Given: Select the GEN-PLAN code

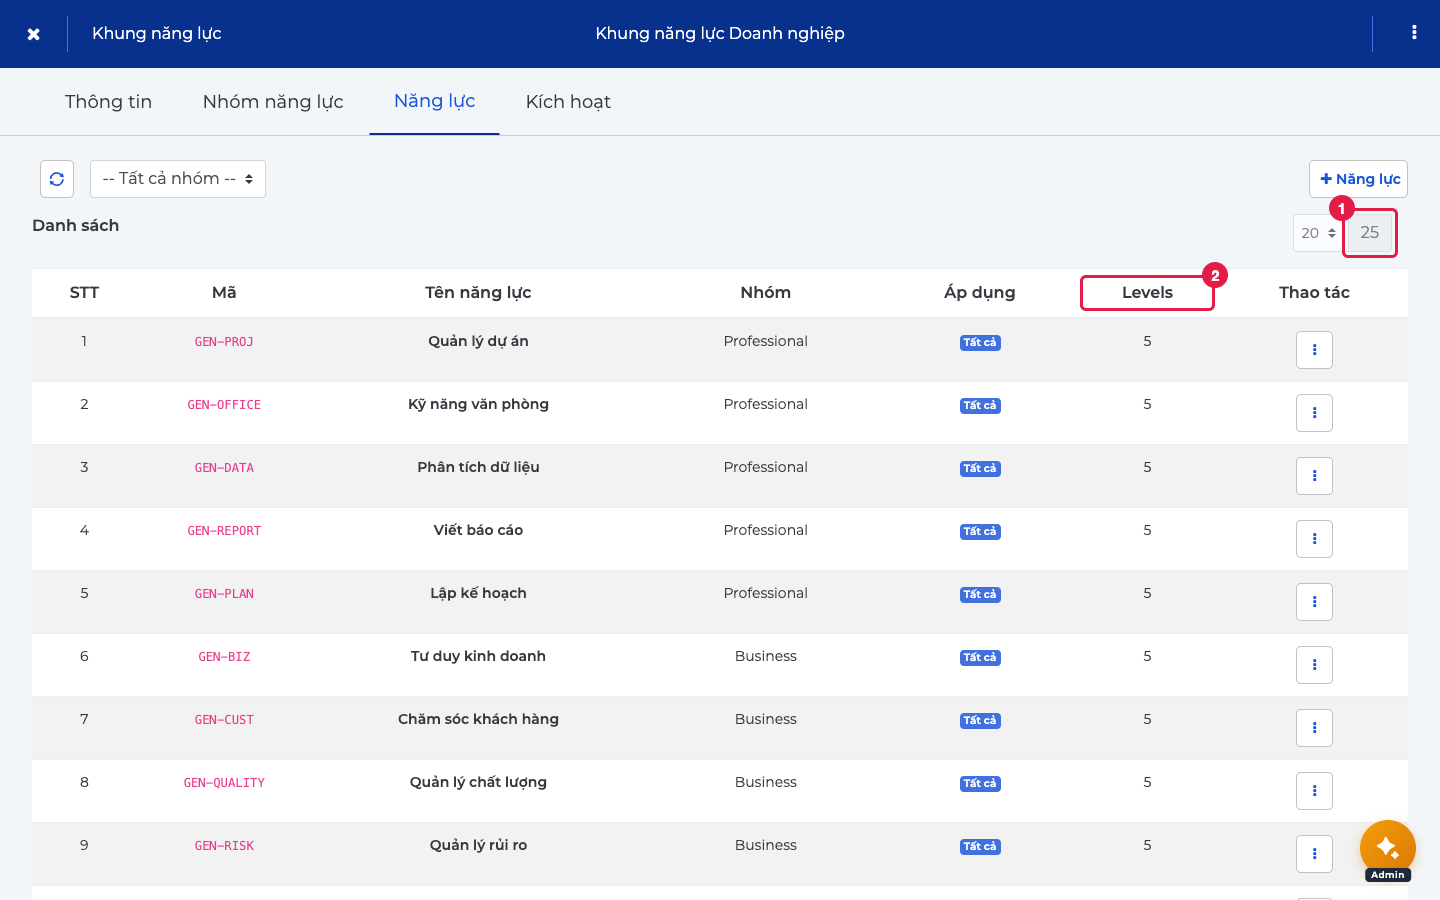Looking at the screenshot, I should pos(224,594).
